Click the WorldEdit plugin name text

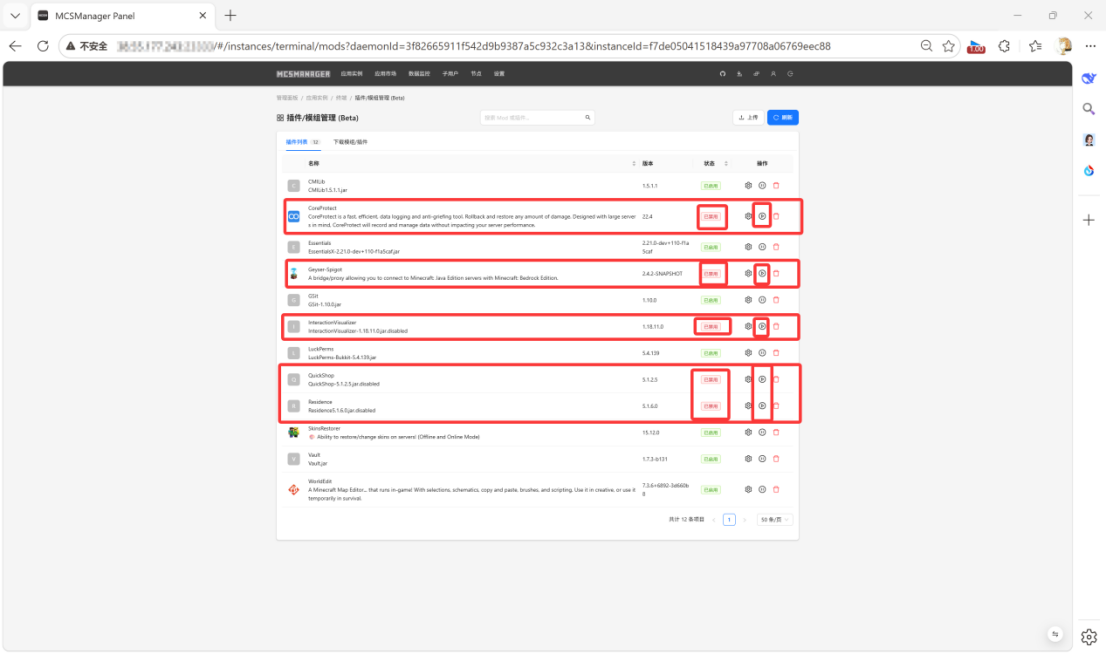pyautogui.click(x=320, y=481)
